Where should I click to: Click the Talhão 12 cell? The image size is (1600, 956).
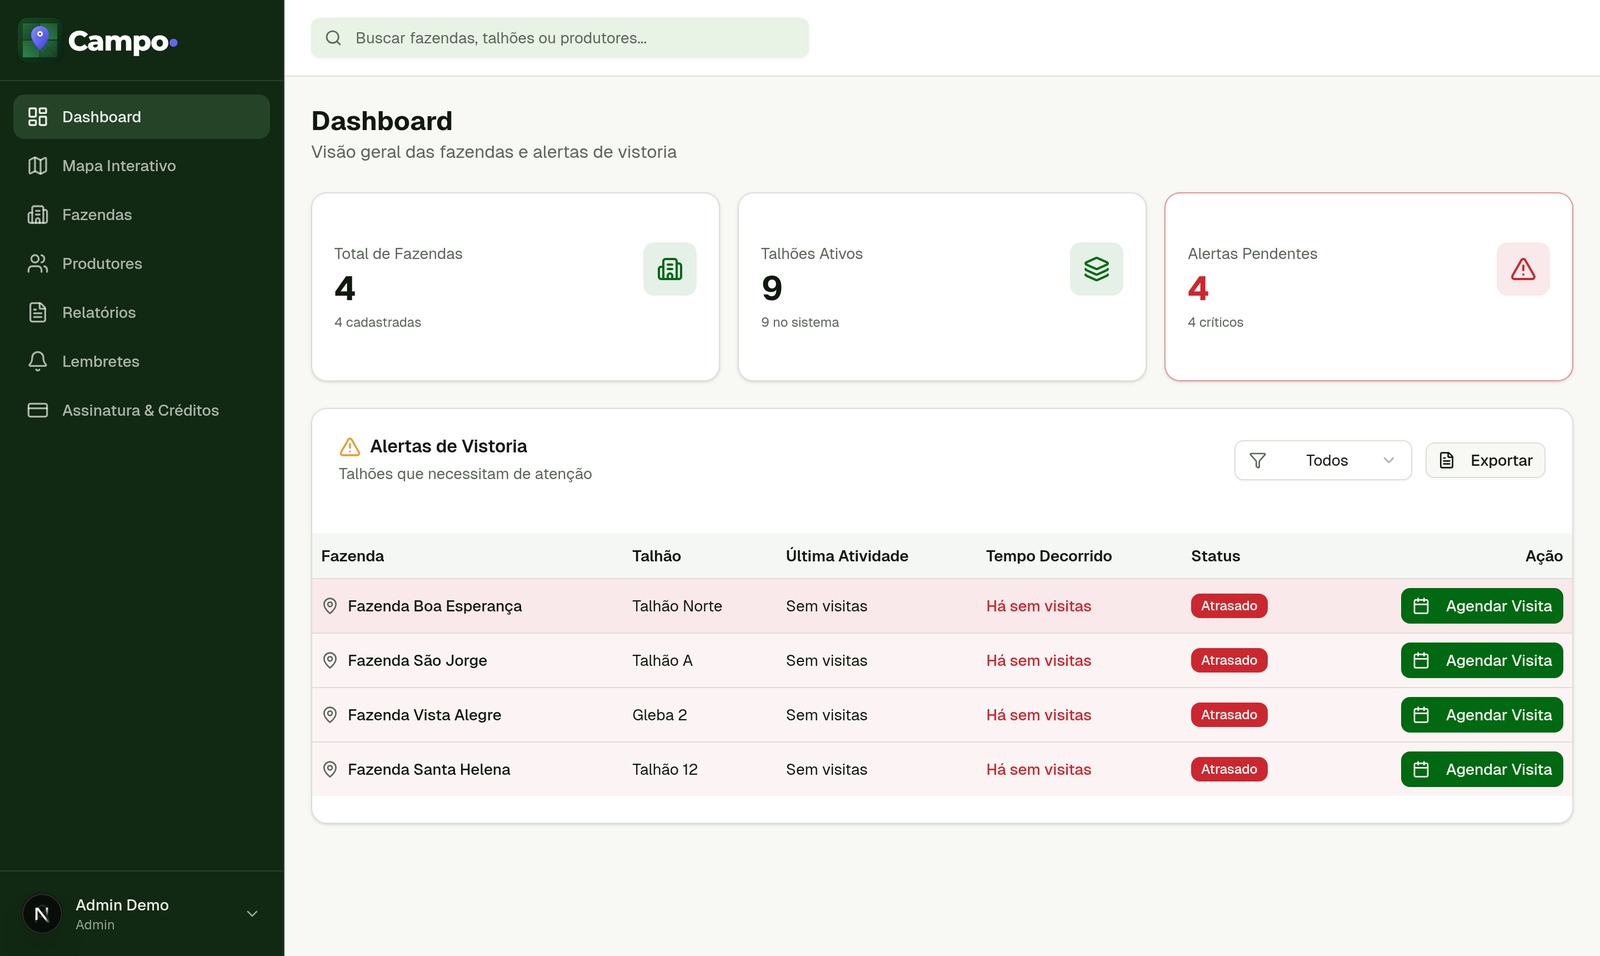(x=665, y=770)
